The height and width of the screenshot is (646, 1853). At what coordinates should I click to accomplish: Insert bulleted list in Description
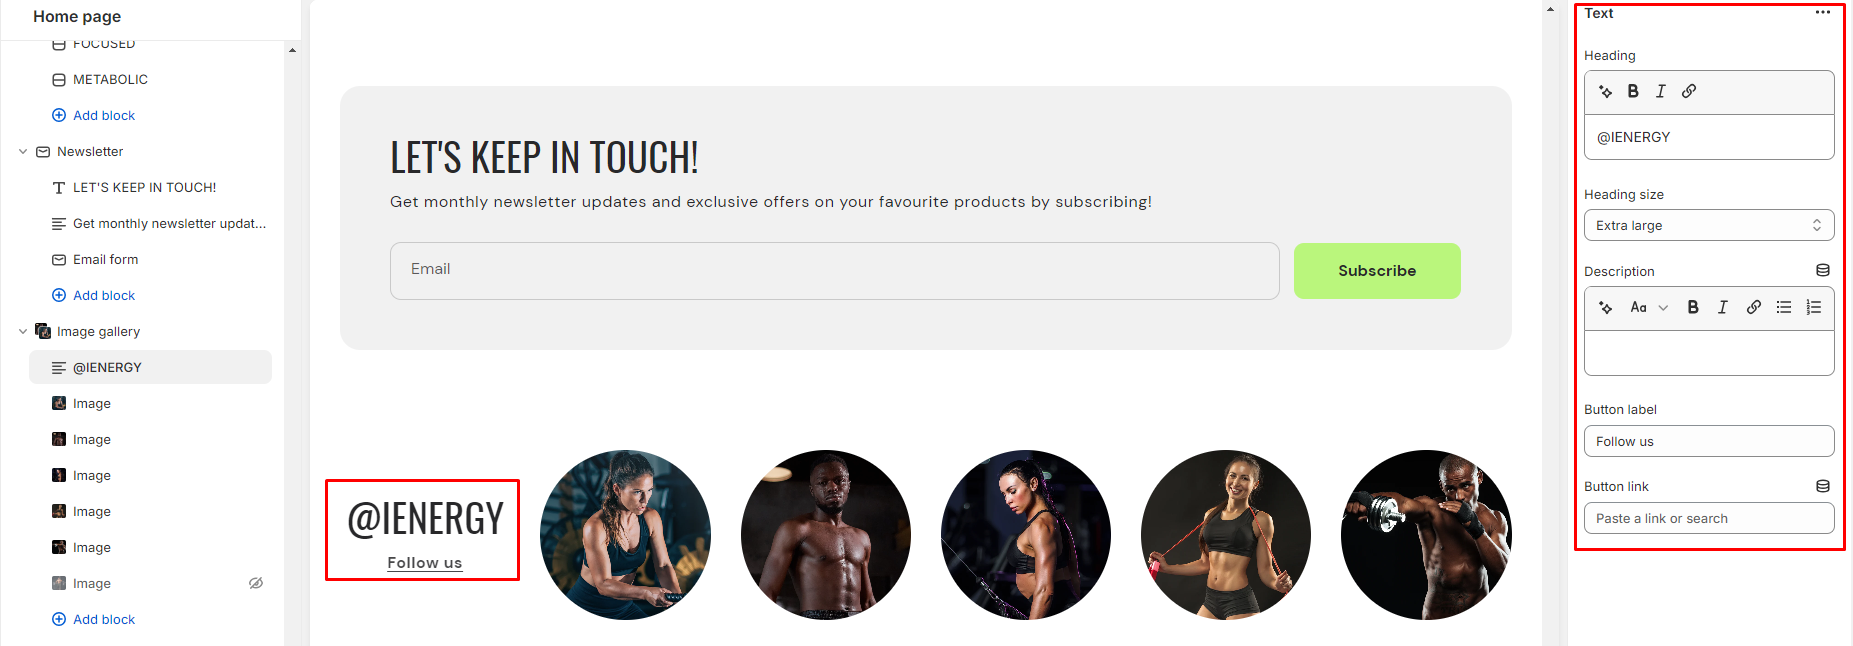[x=1784, y=307]
